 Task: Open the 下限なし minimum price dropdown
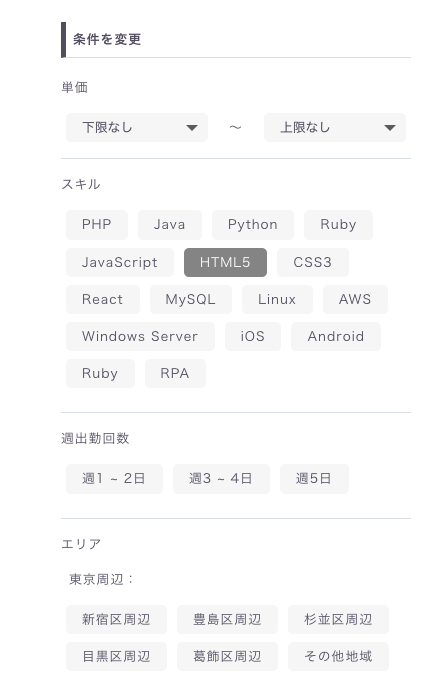pos(137,128)
